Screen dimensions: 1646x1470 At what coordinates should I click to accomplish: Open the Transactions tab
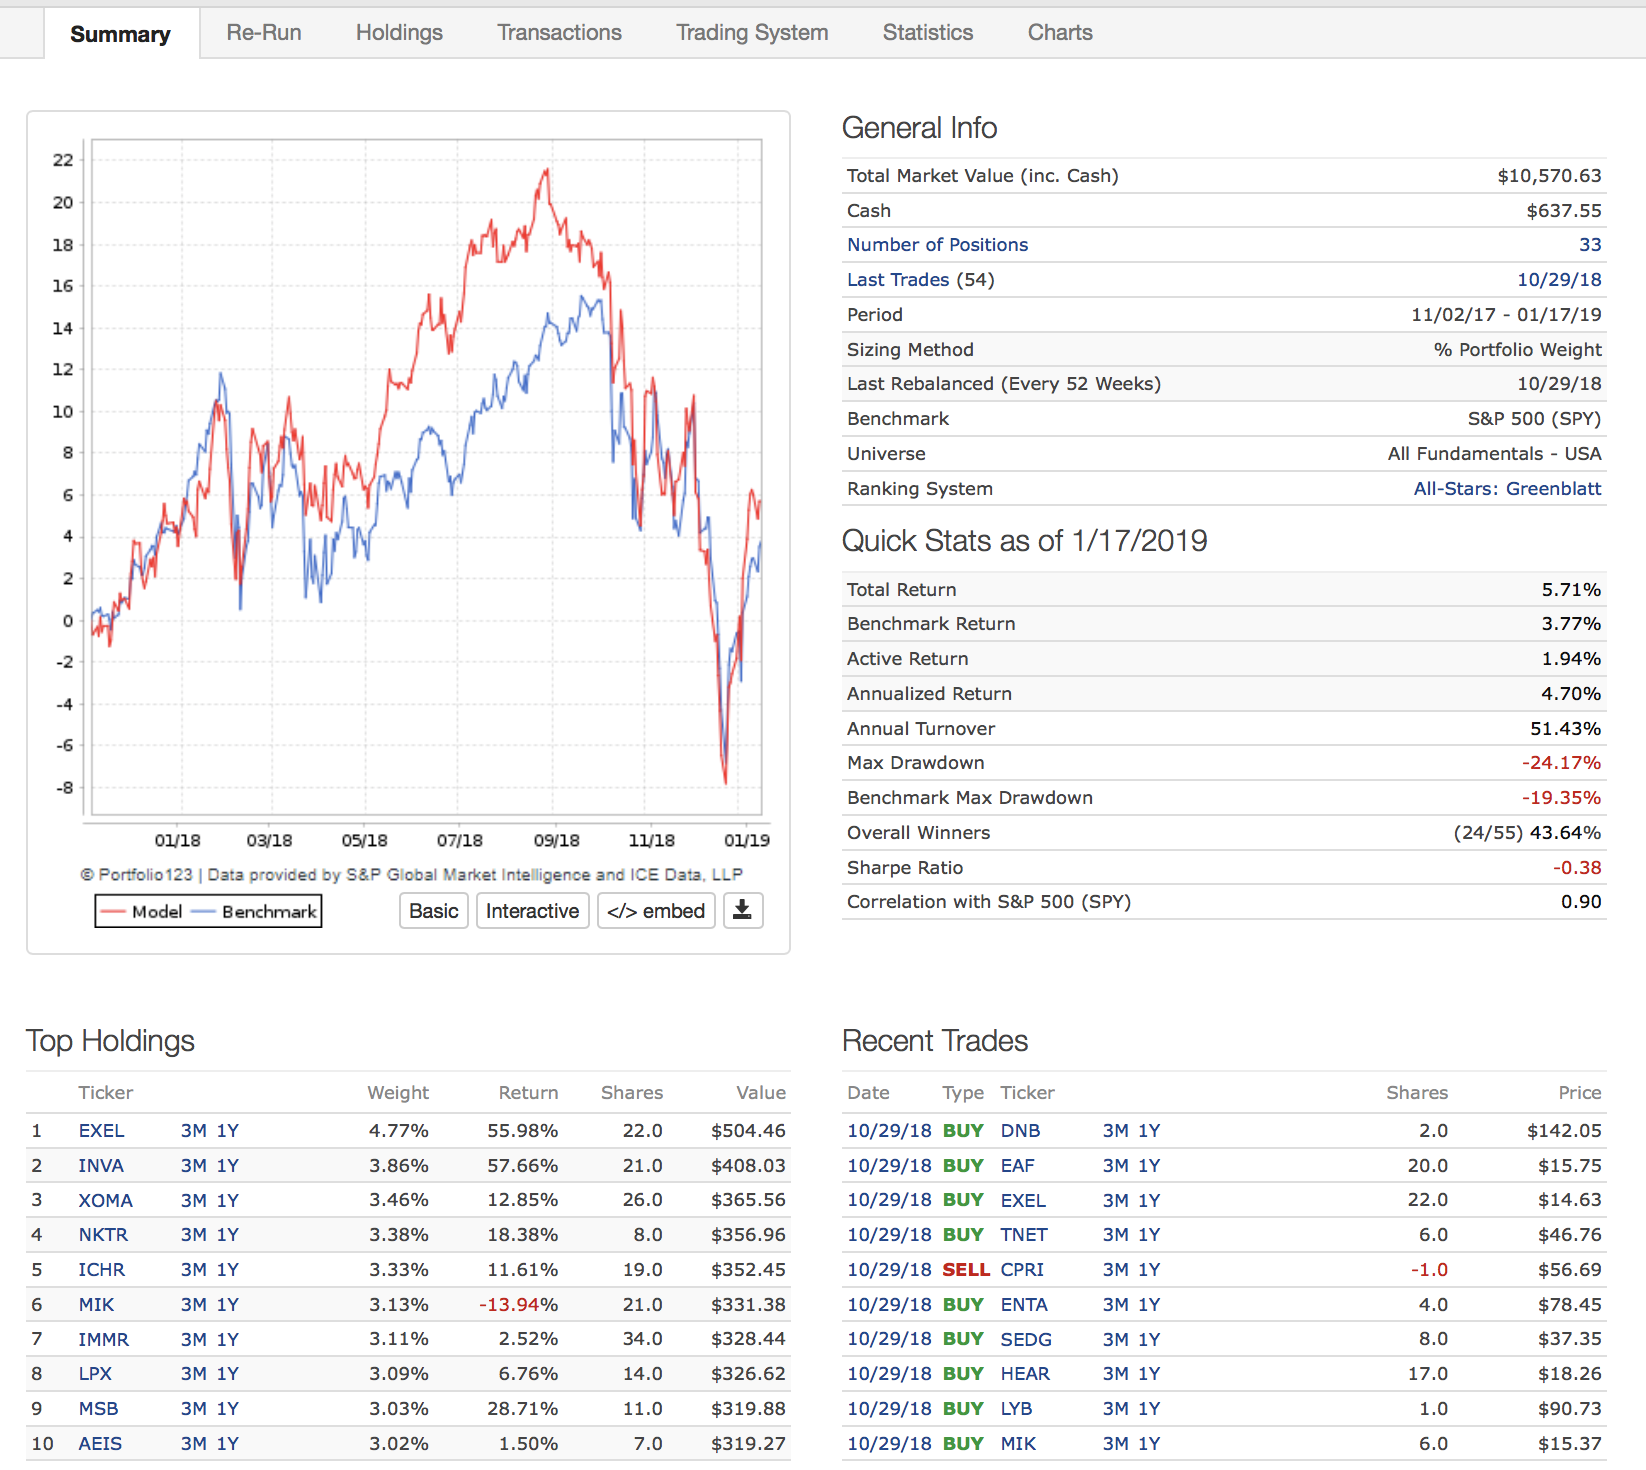tap(559, 33)
